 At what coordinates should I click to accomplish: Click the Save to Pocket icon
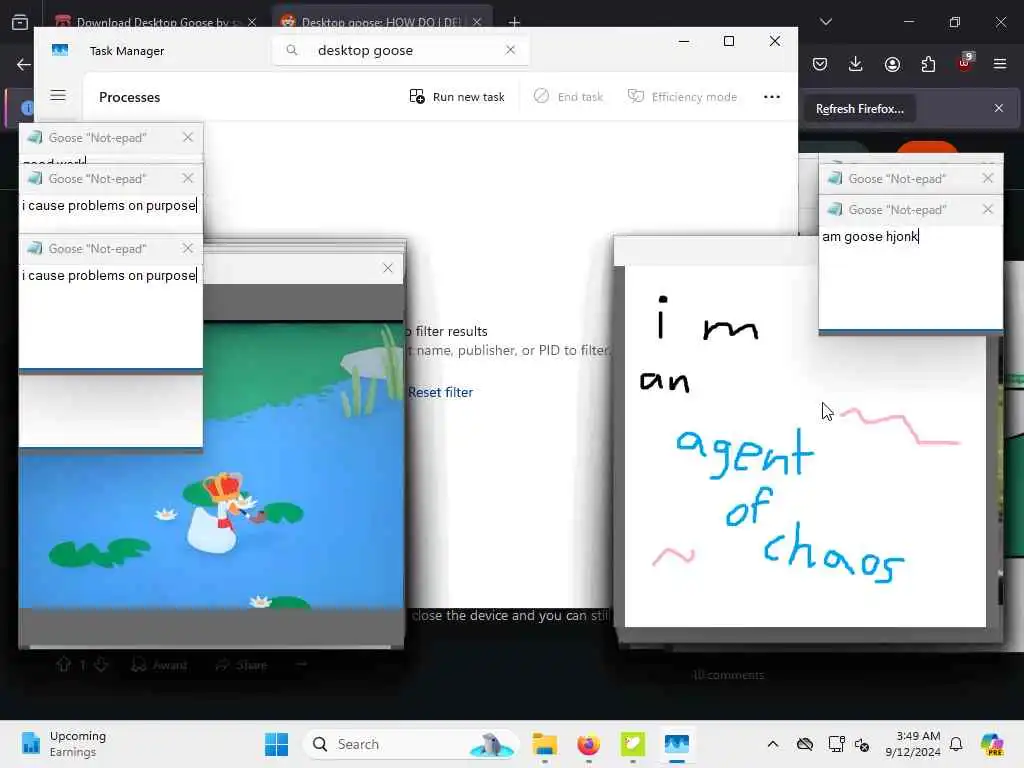(820, 64)
